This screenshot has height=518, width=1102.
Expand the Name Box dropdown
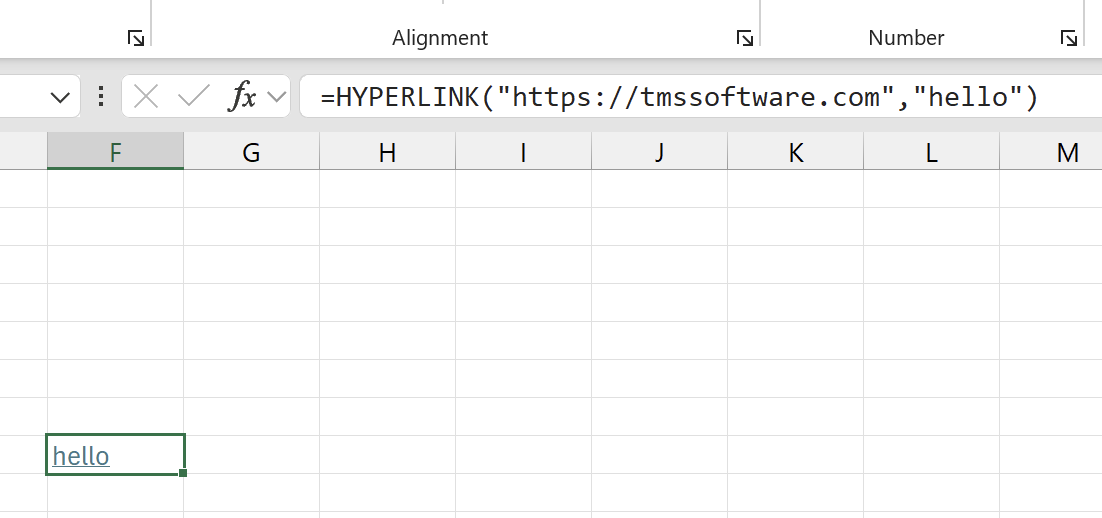[61, 97]
